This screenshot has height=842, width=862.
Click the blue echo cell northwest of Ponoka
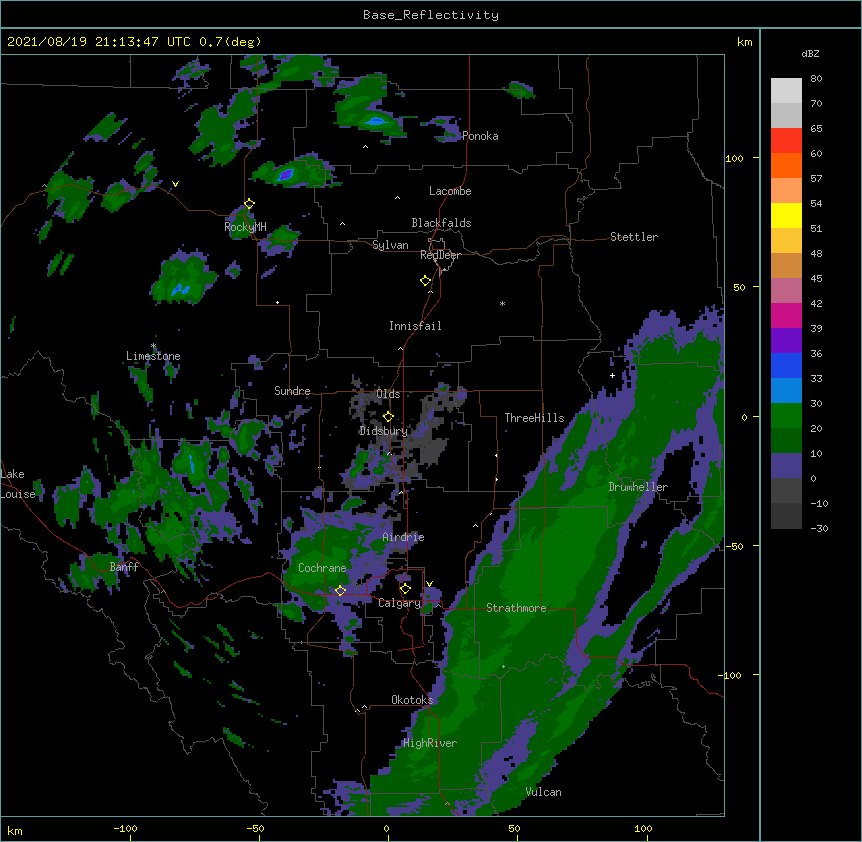375,121
